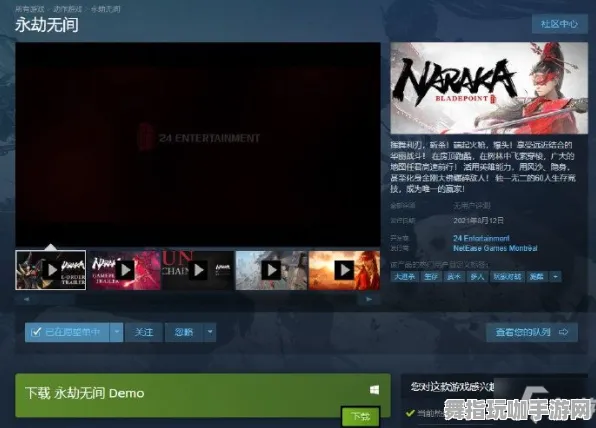Viewport: 596px width, 428px height.
Task: Follow the 所有游戏 breadcrumb link
Action: click(x=30, y=9)
